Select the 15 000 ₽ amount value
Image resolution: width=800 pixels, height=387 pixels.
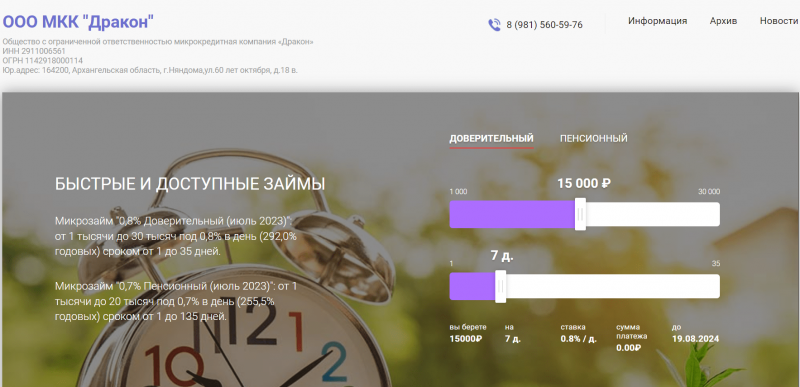point(584,183)
